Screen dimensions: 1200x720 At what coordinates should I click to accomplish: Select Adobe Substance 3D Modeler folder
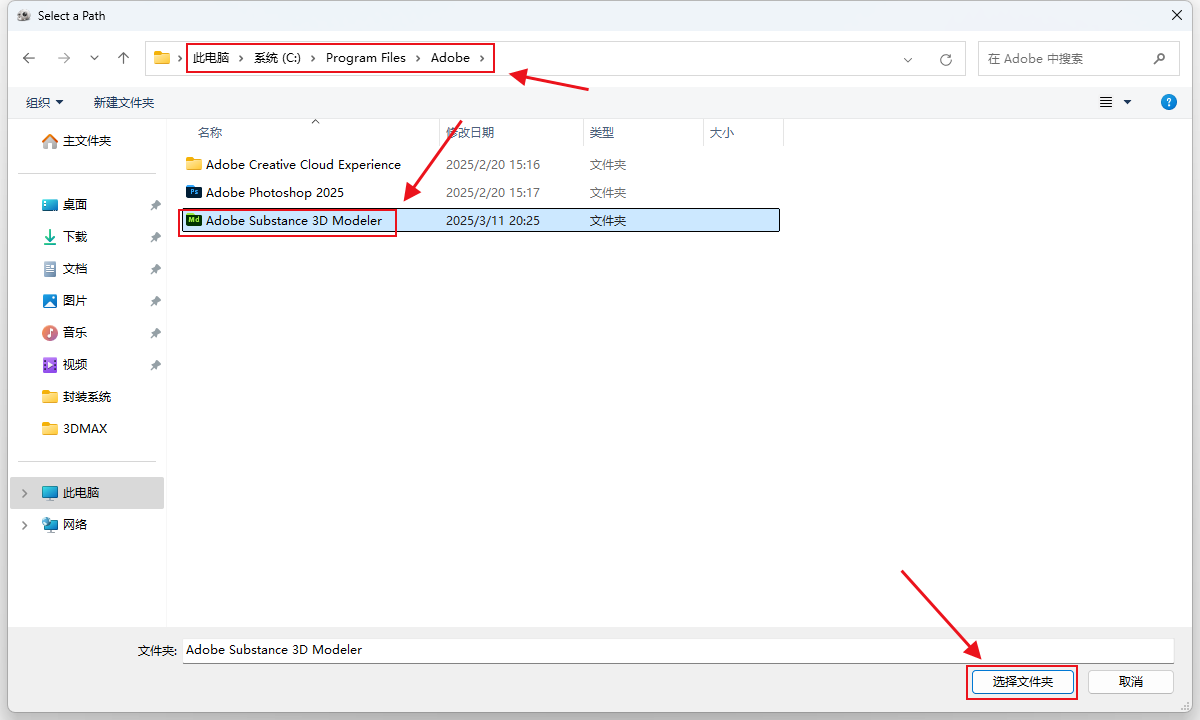tap(294, 220)
